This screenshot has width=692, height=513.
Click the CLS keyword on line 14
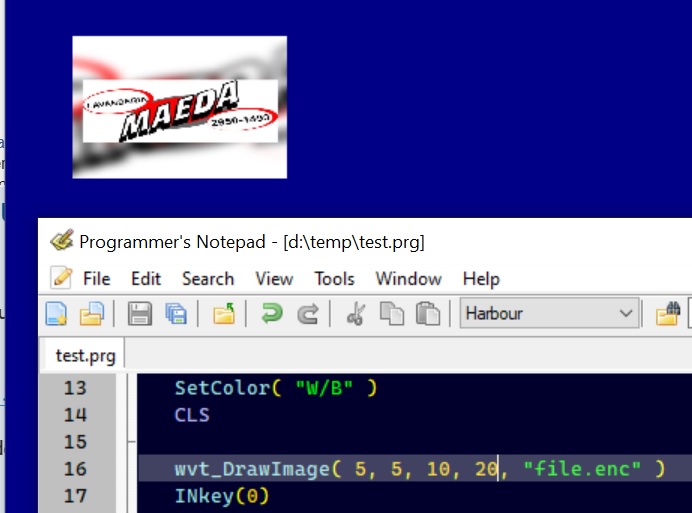[x=192, y=415]
